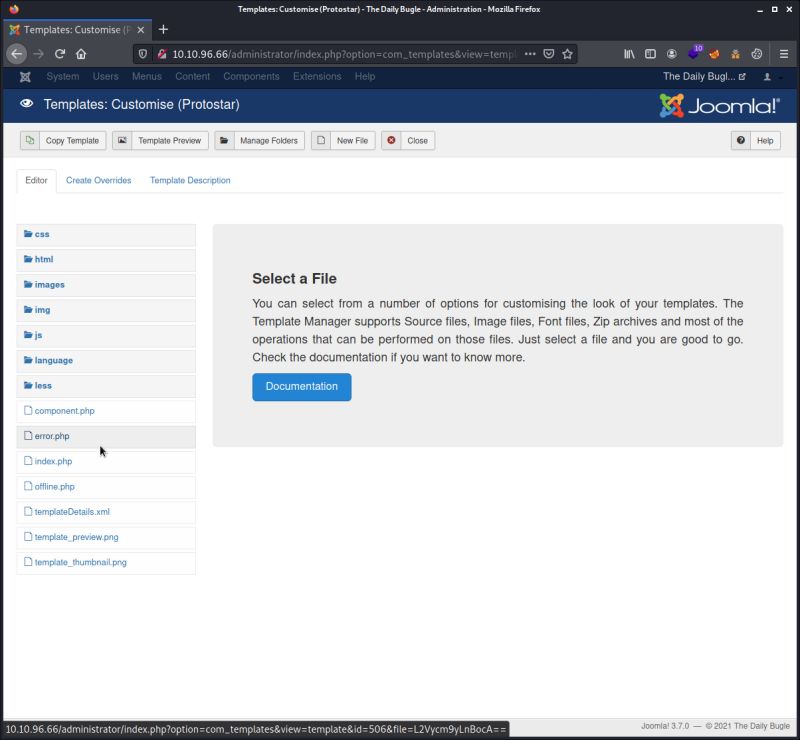Viewport: 800px width, 740px height.
Task: Click the purple extension icon showing 10
Action: [693, 54]
